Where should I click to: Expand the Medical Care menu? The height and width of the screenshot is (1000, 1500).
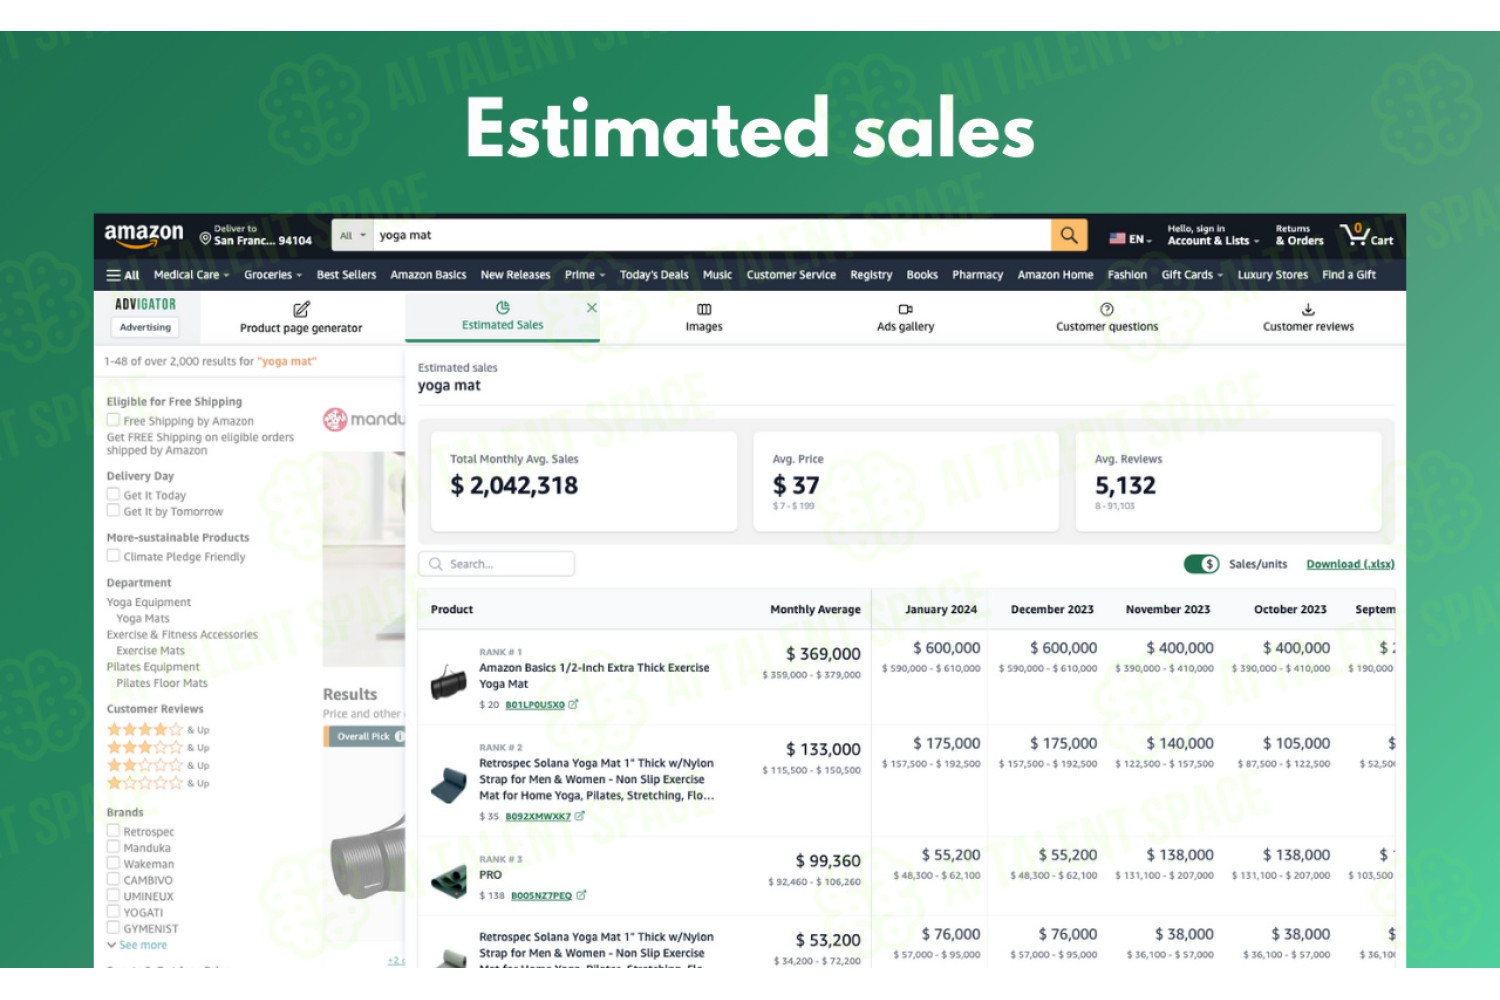point(191,275)
